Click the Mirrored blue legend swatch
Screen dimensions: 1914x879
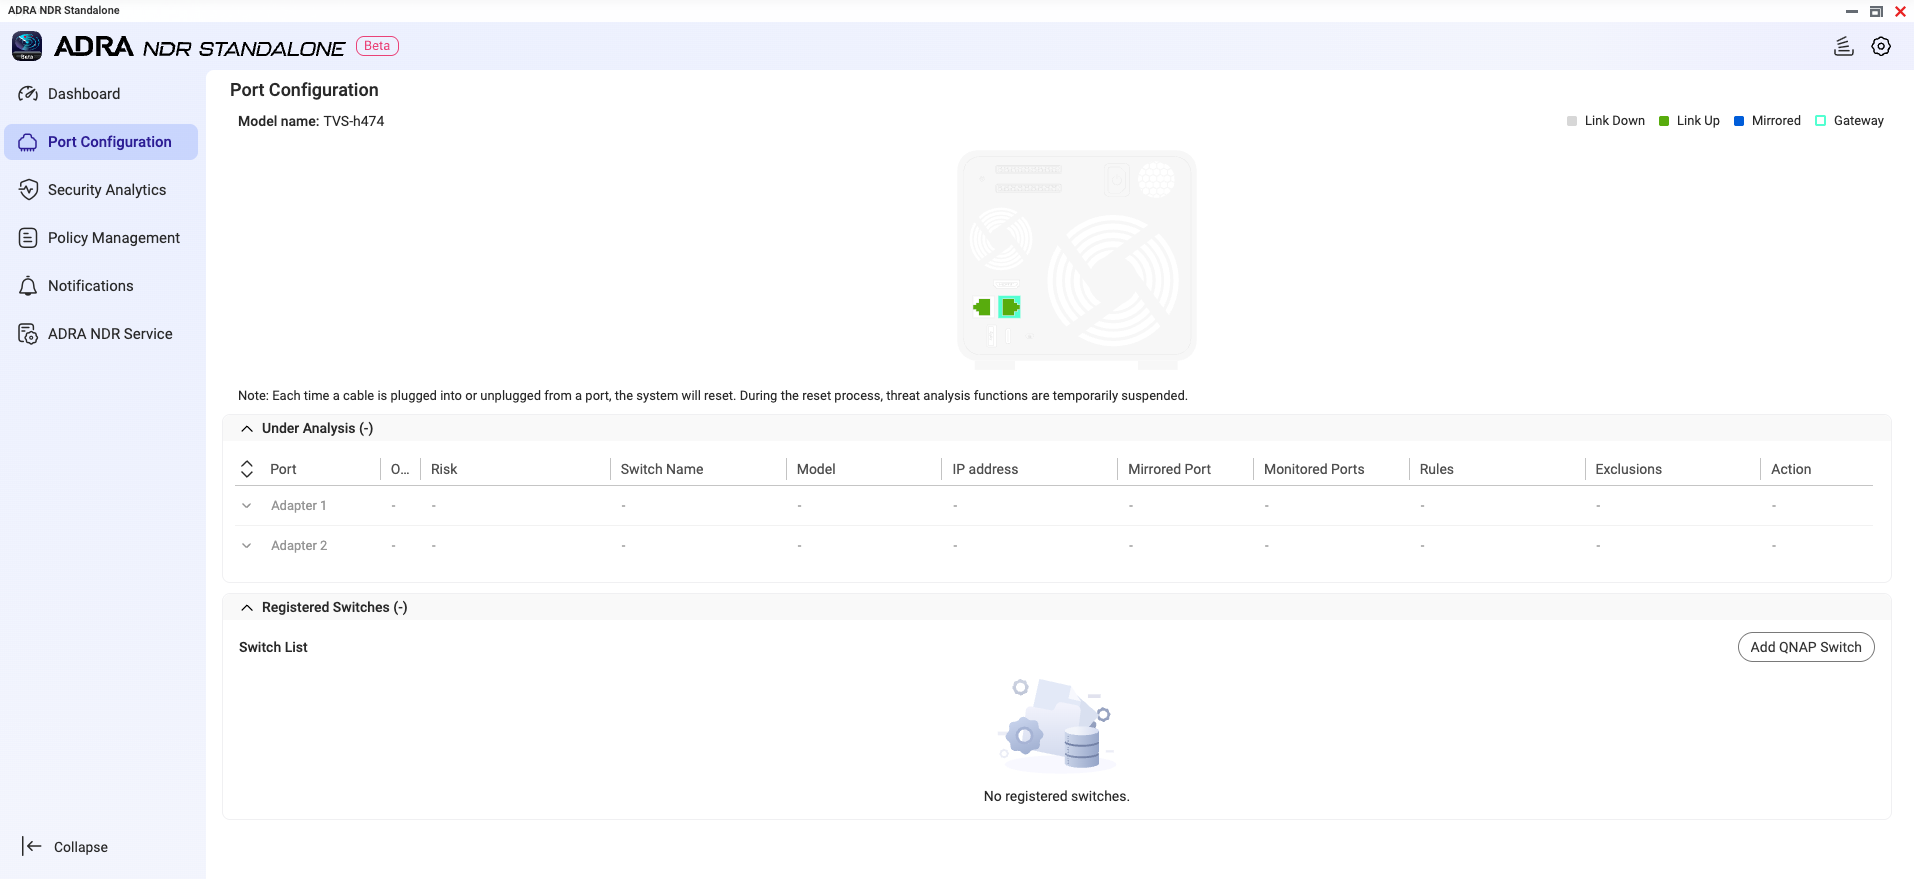tap(1739, 121)
